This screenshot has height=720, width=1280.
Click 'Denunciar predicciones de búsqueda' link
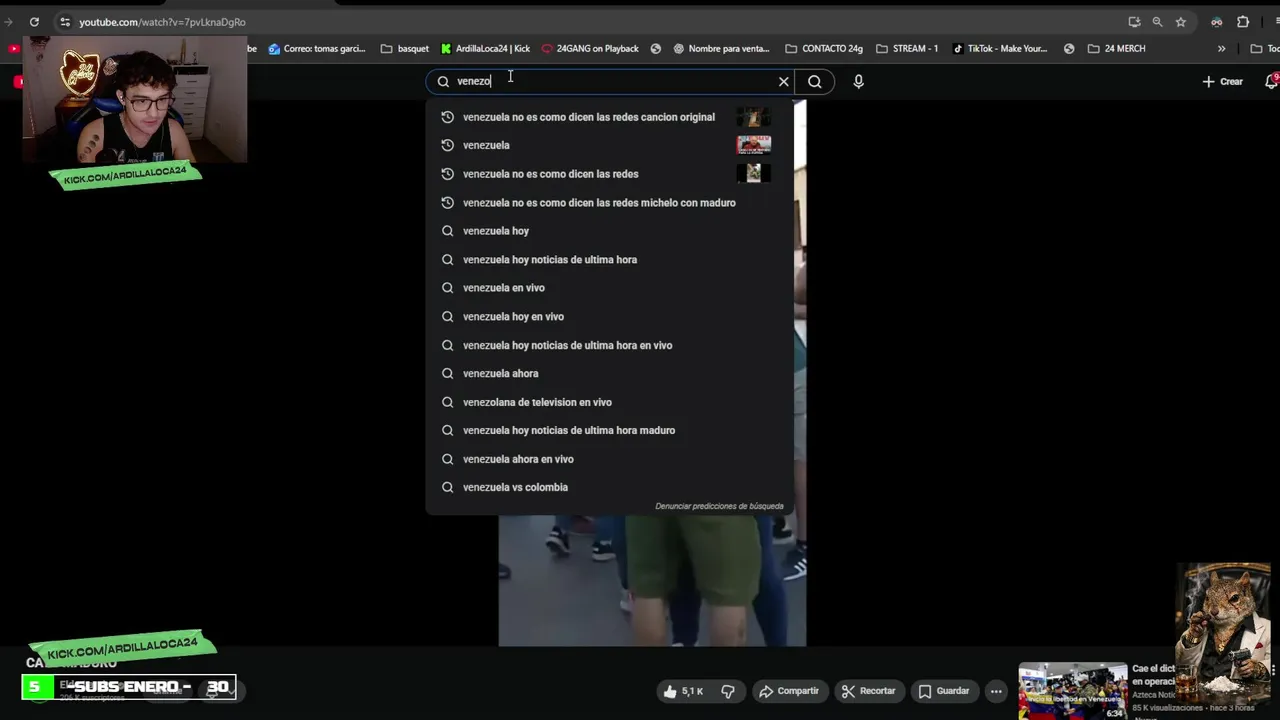[719, 506]
